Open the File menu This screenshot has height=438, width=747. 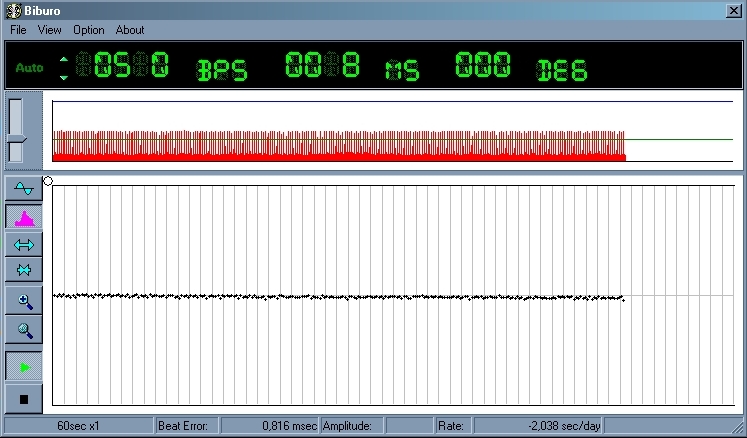[x=18, y=30]
